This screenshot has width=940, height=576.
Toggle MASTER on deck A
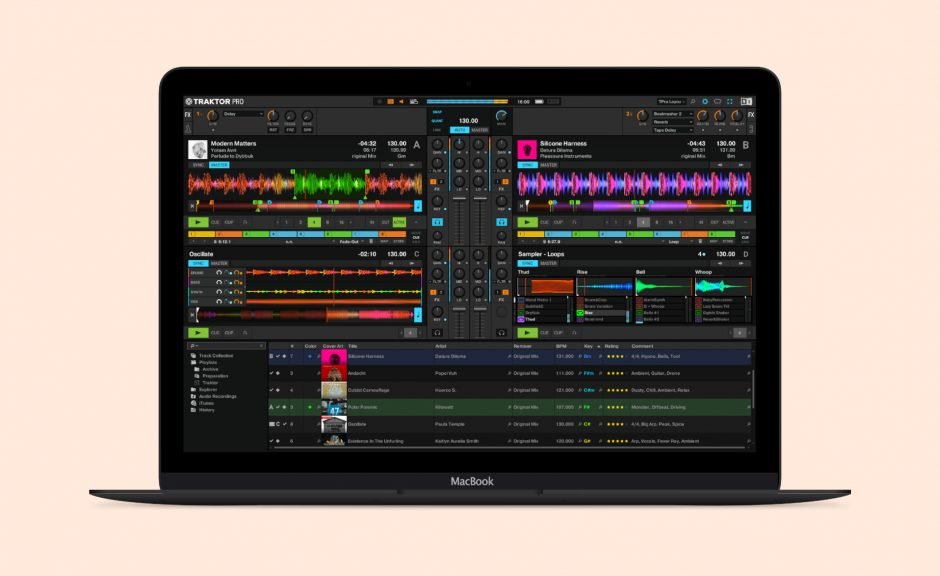tap(220, 165)
